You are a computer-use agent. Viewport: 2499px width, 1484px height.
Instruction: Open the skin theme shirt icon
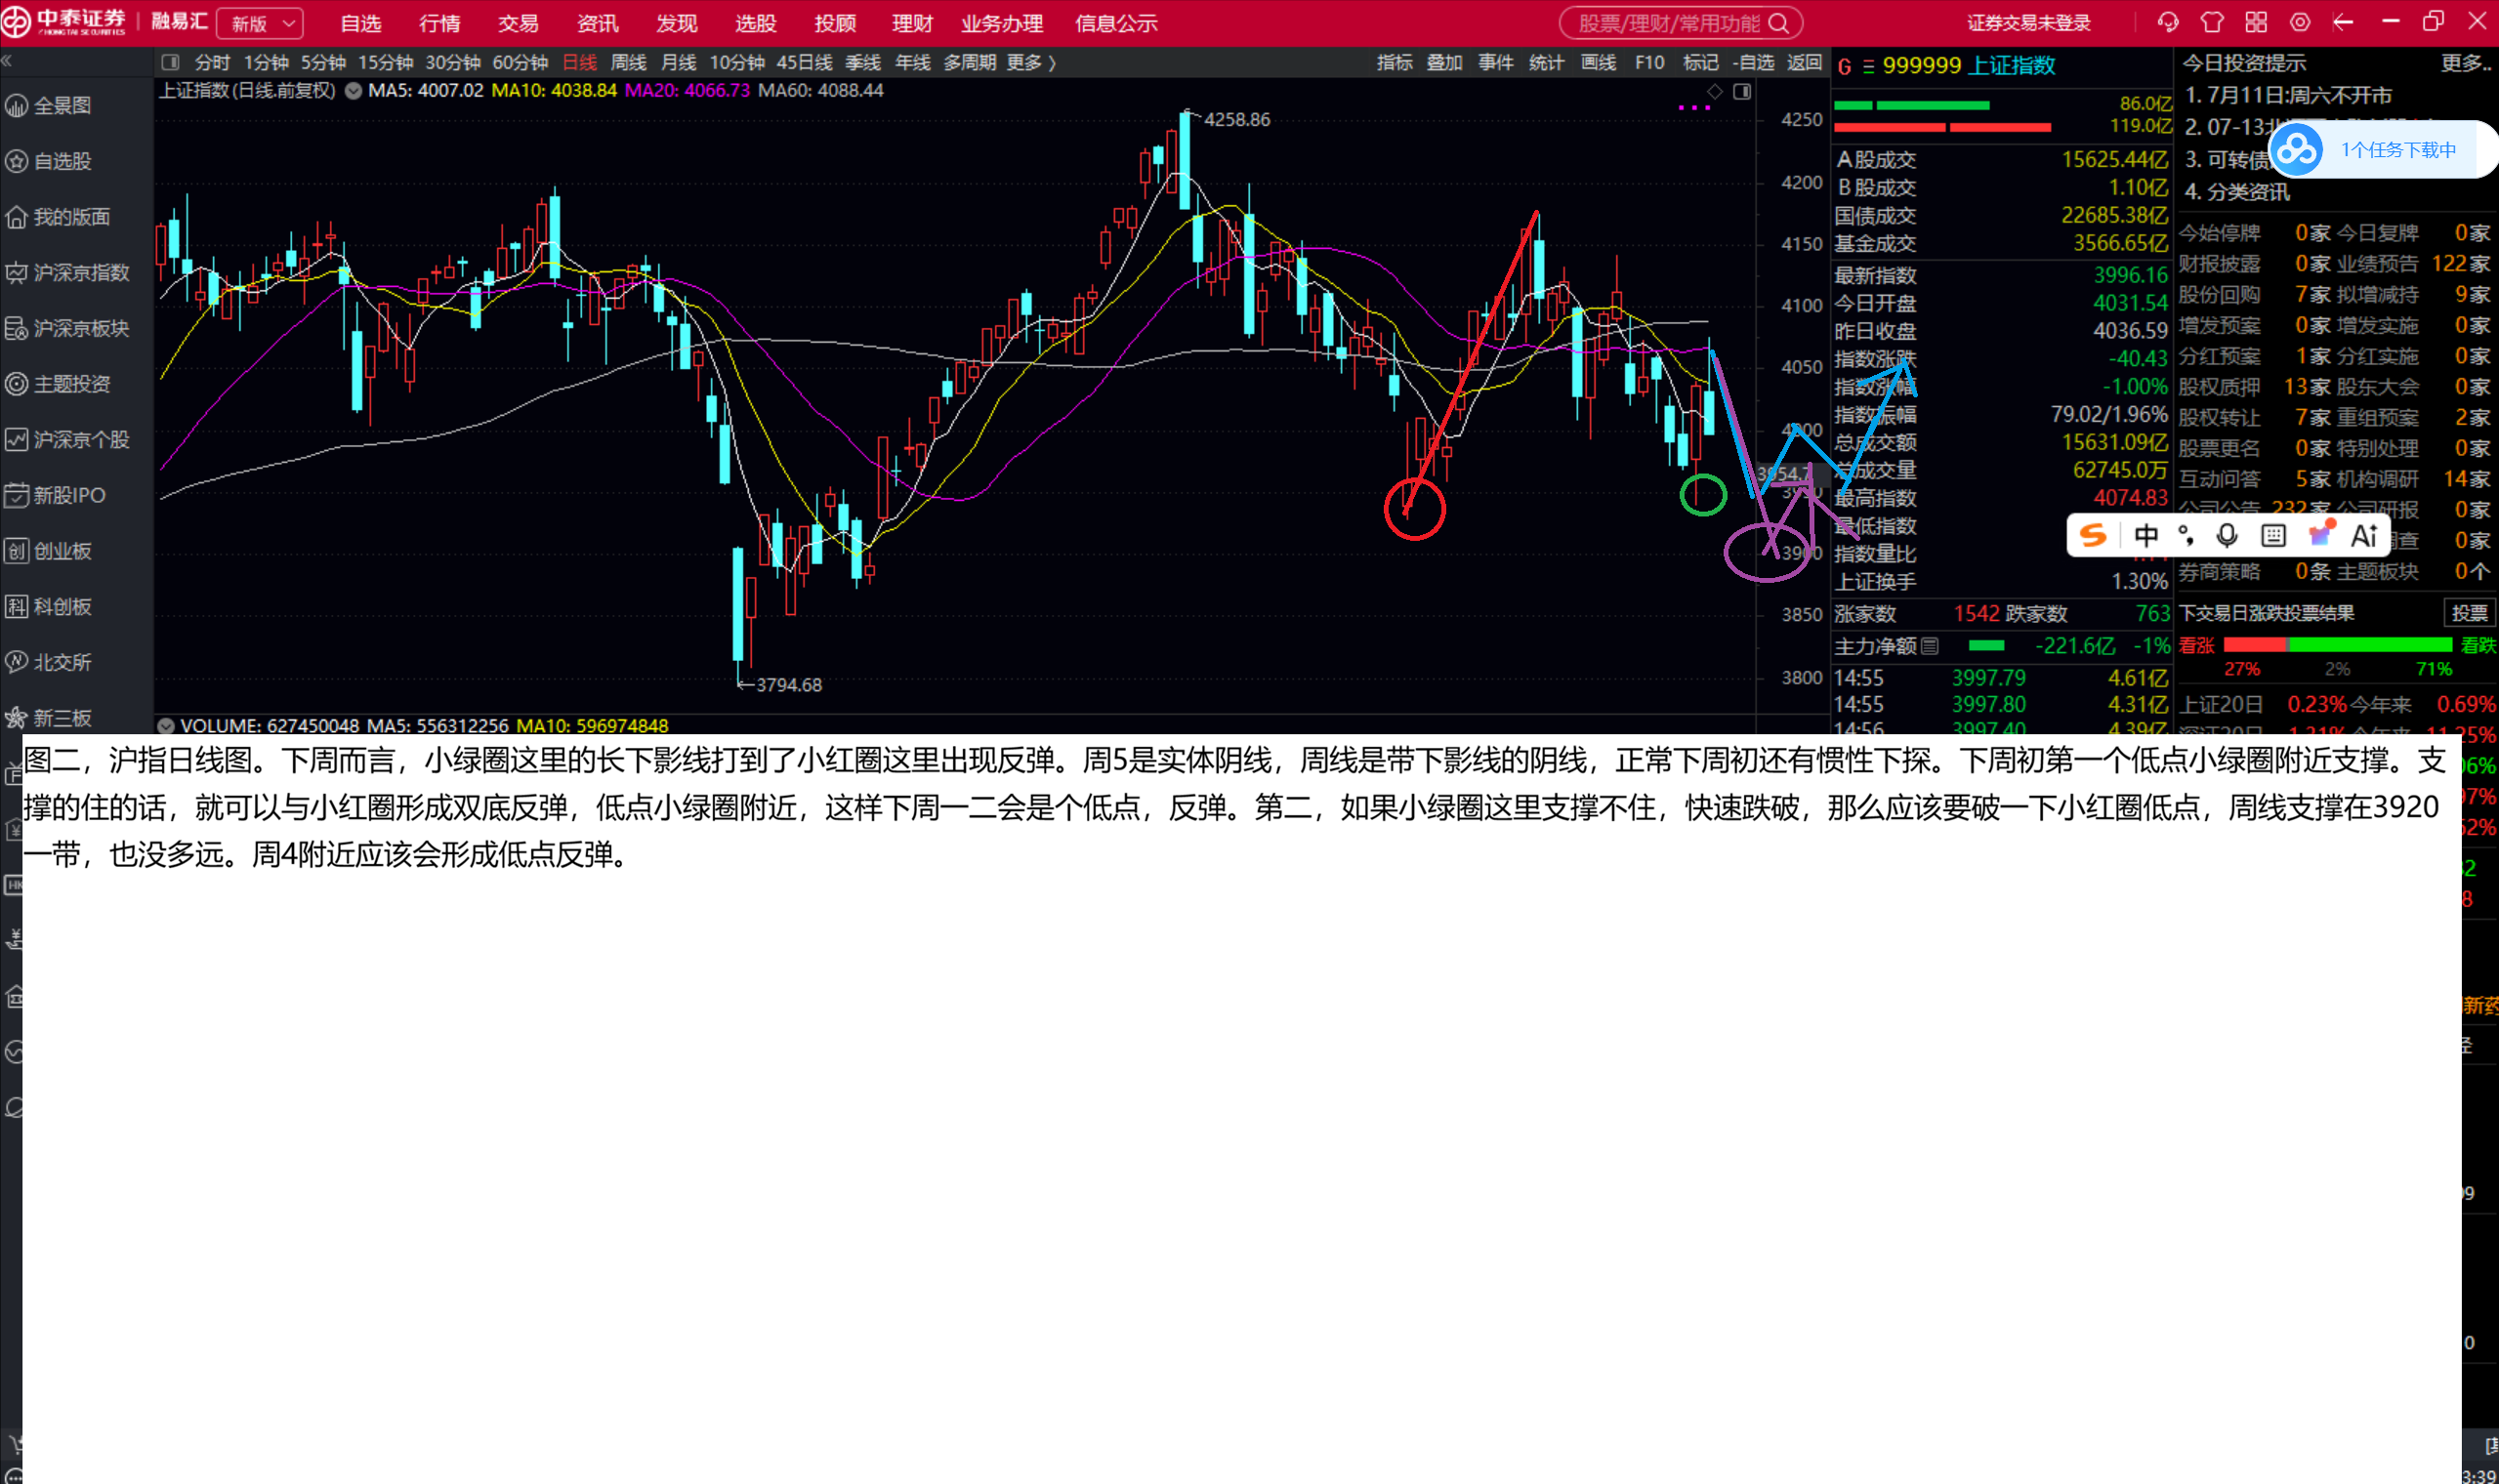2212,22
